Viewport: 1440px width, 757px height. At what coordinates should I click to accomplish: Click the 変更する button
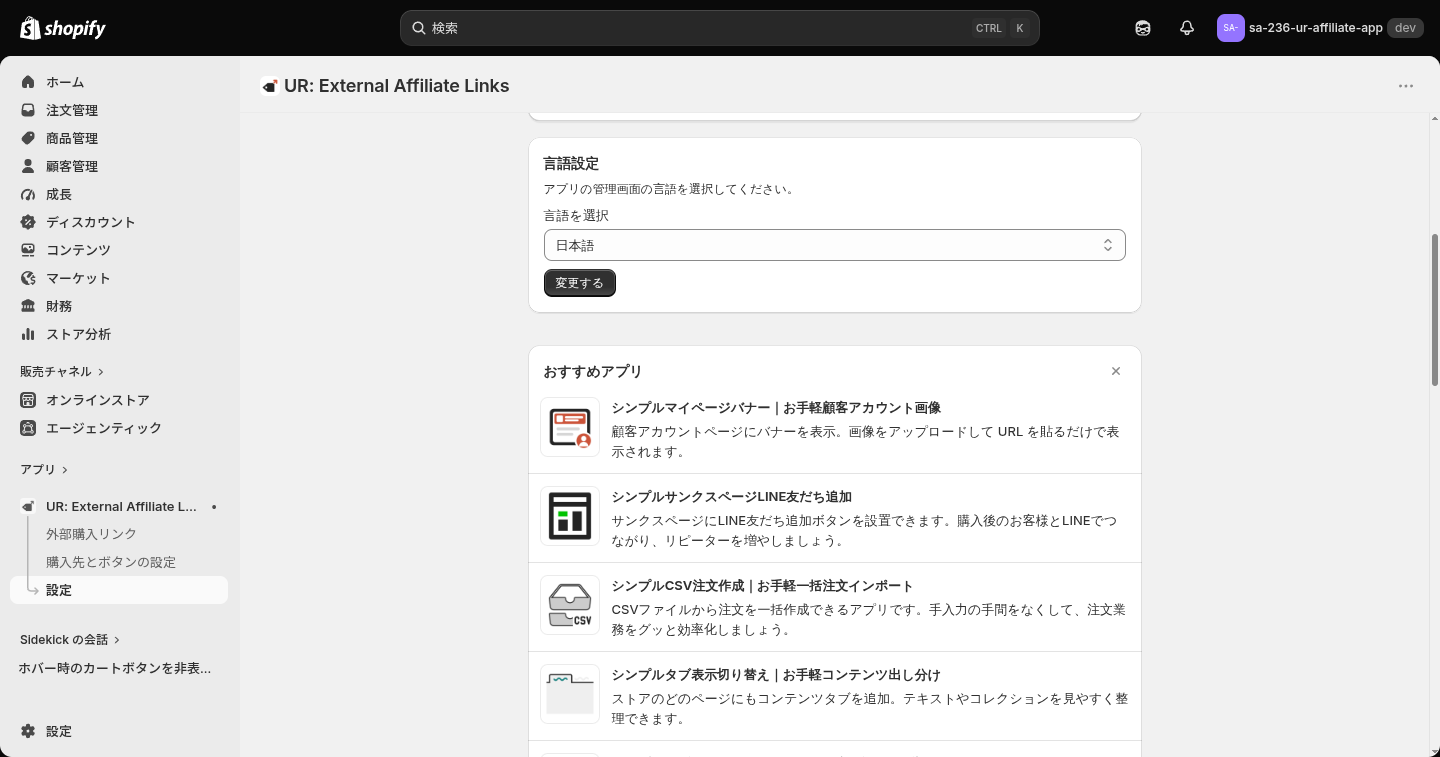click(x=580, y=283)
